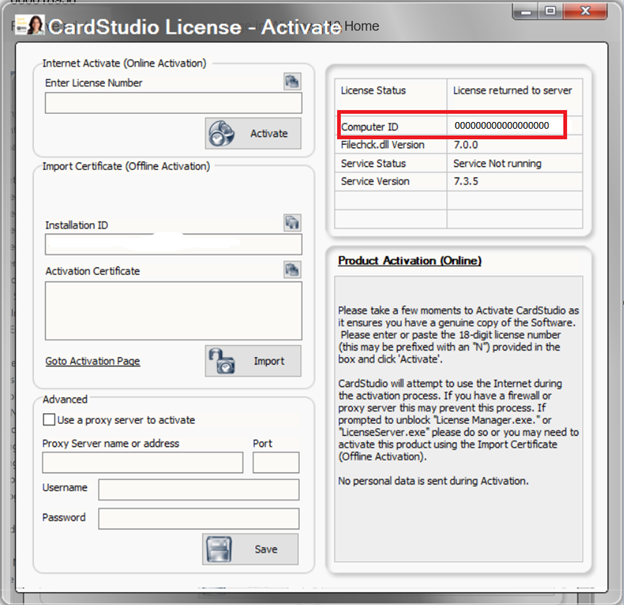
Task: Select 'License returned to server' status text
Action: (x=512, y=90)
